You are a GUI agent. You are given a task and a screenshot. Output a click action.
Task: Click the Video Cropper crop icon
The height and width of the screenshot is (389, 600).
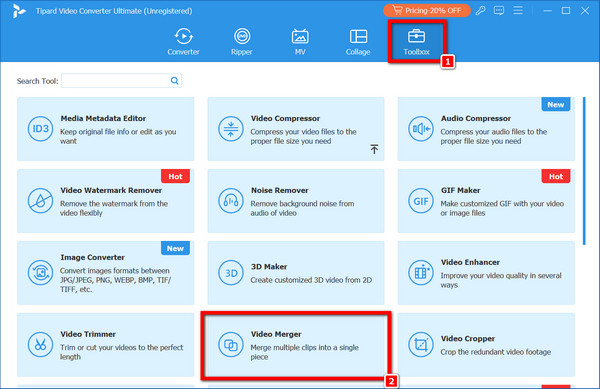pyautogui.click(x=421, y=345)
